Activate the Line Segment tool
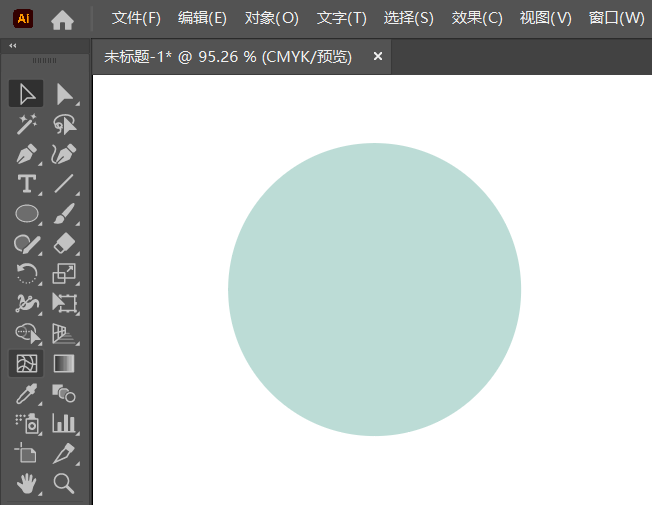Image resolution: width=652 pixels, height=505 pixels. click(x=64, y=184)
